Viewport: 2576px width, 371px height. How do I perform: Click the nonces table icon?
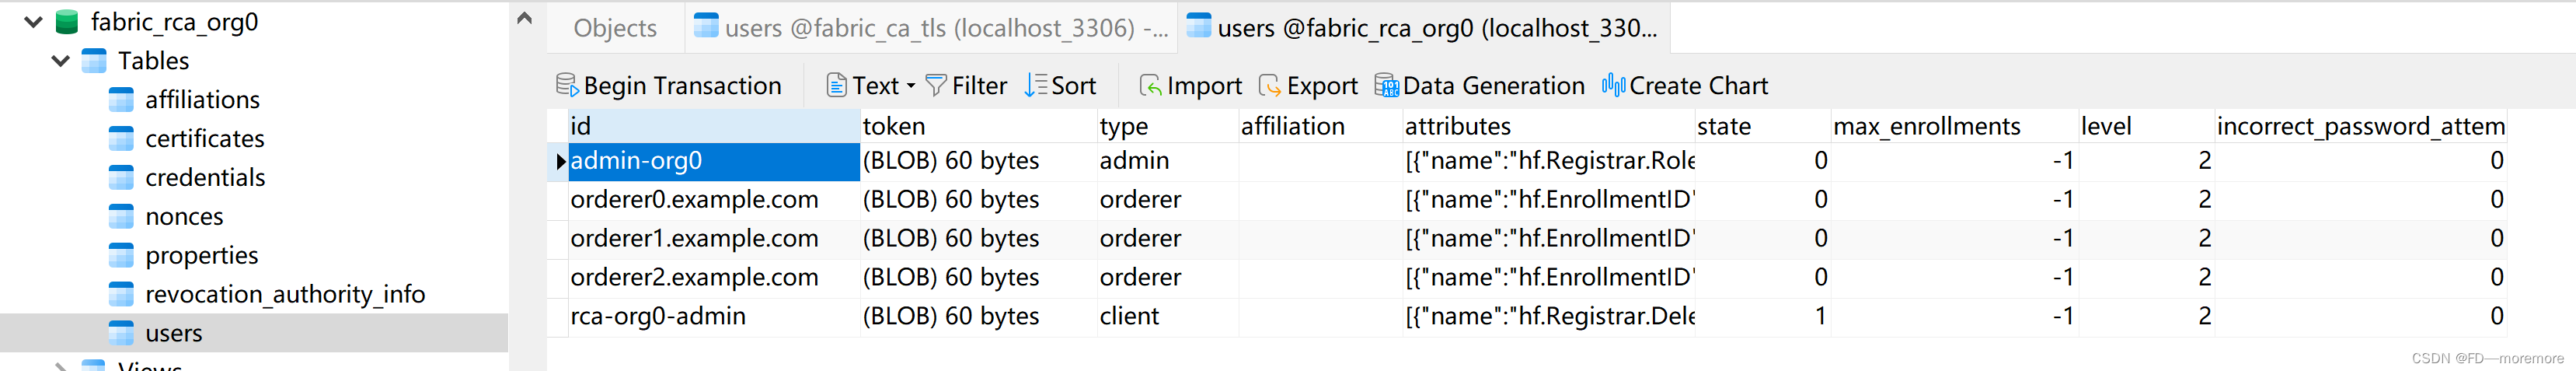tap(121, 217)
